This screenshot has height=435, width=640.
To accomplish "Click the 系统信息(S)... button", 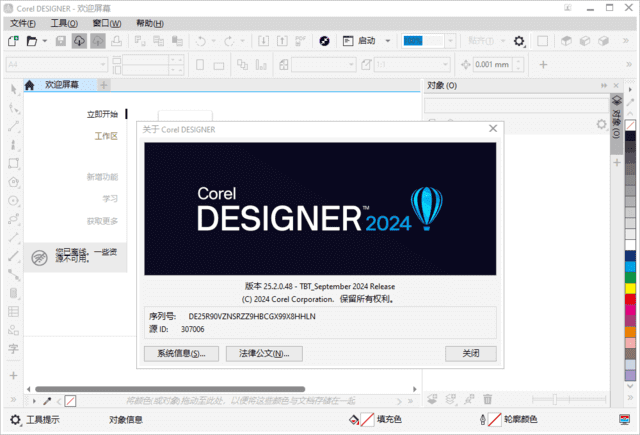I will tap(181, 353).
